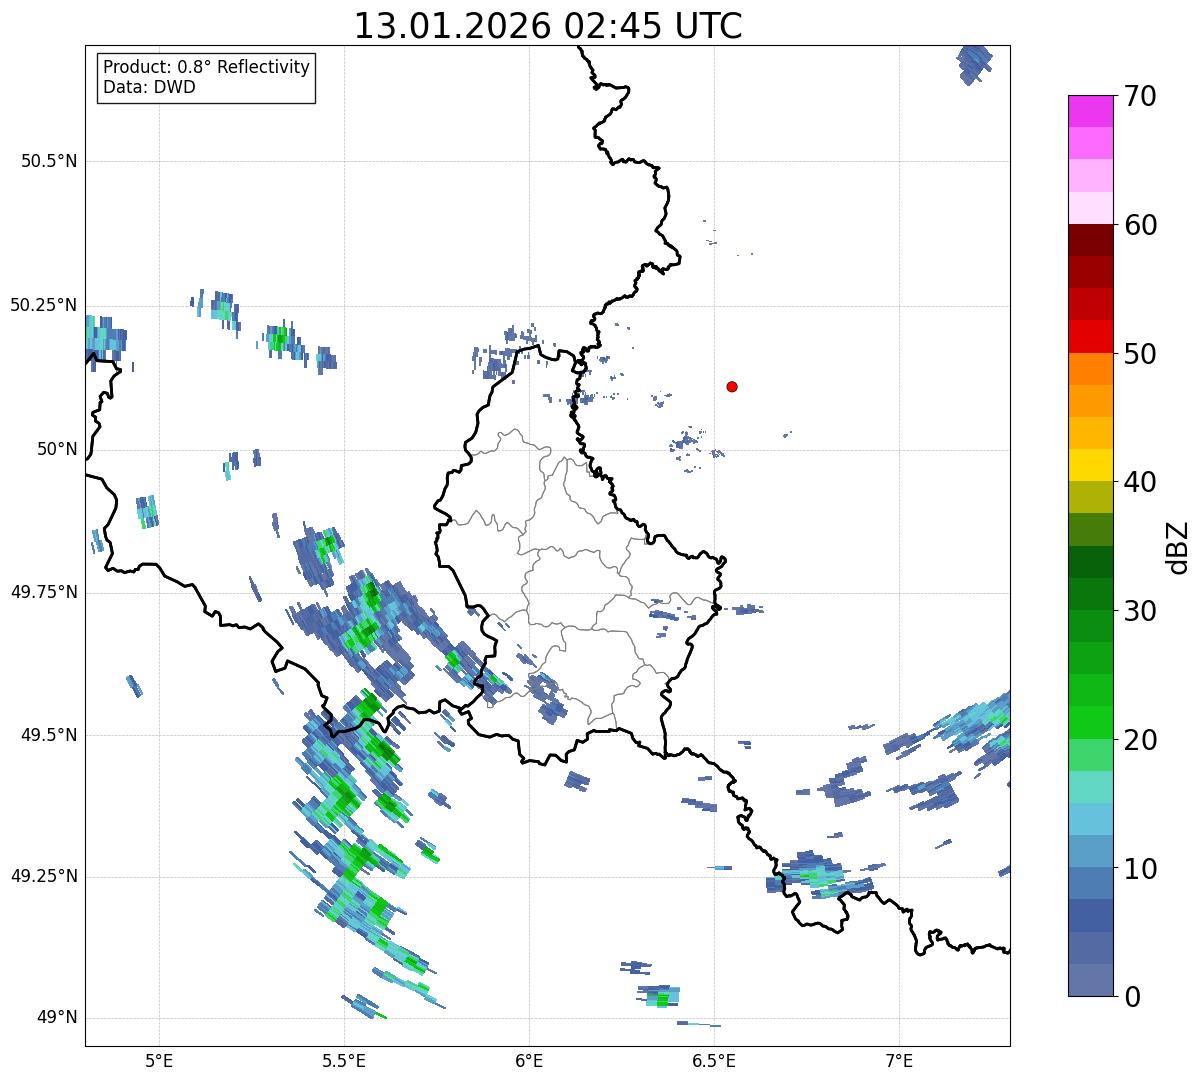This screenshot has height=1081, width=1202.
Task: Click the colorbar "dBZ" axis label
Action: point(1179,546)
